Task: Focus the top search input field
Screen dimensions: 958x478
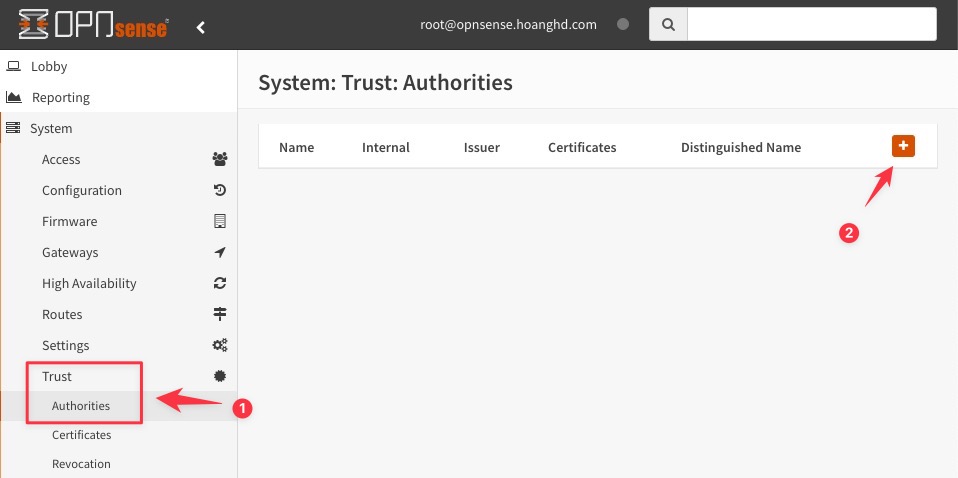Action: pos(812,24)
